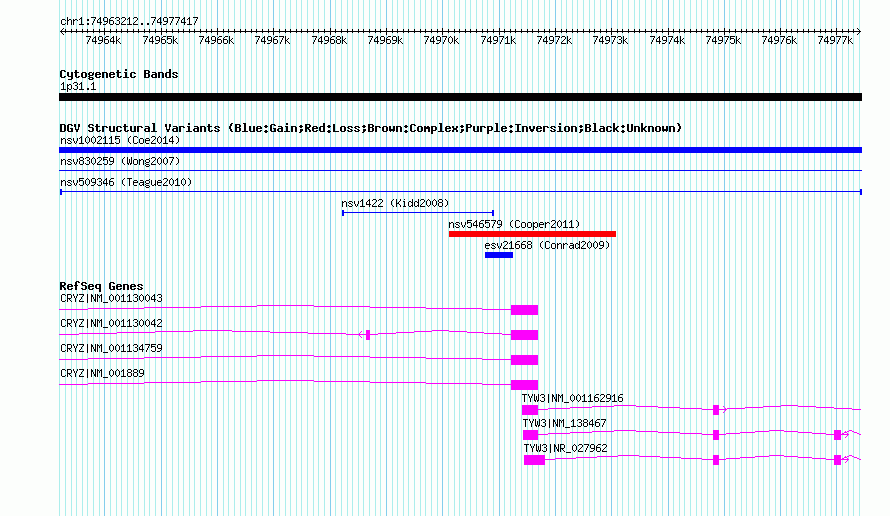The height and width of the screenshot is (516, 890).
Task: Click the CRYZ|NM_001134759 transcript label
Action: coord(111,348)
